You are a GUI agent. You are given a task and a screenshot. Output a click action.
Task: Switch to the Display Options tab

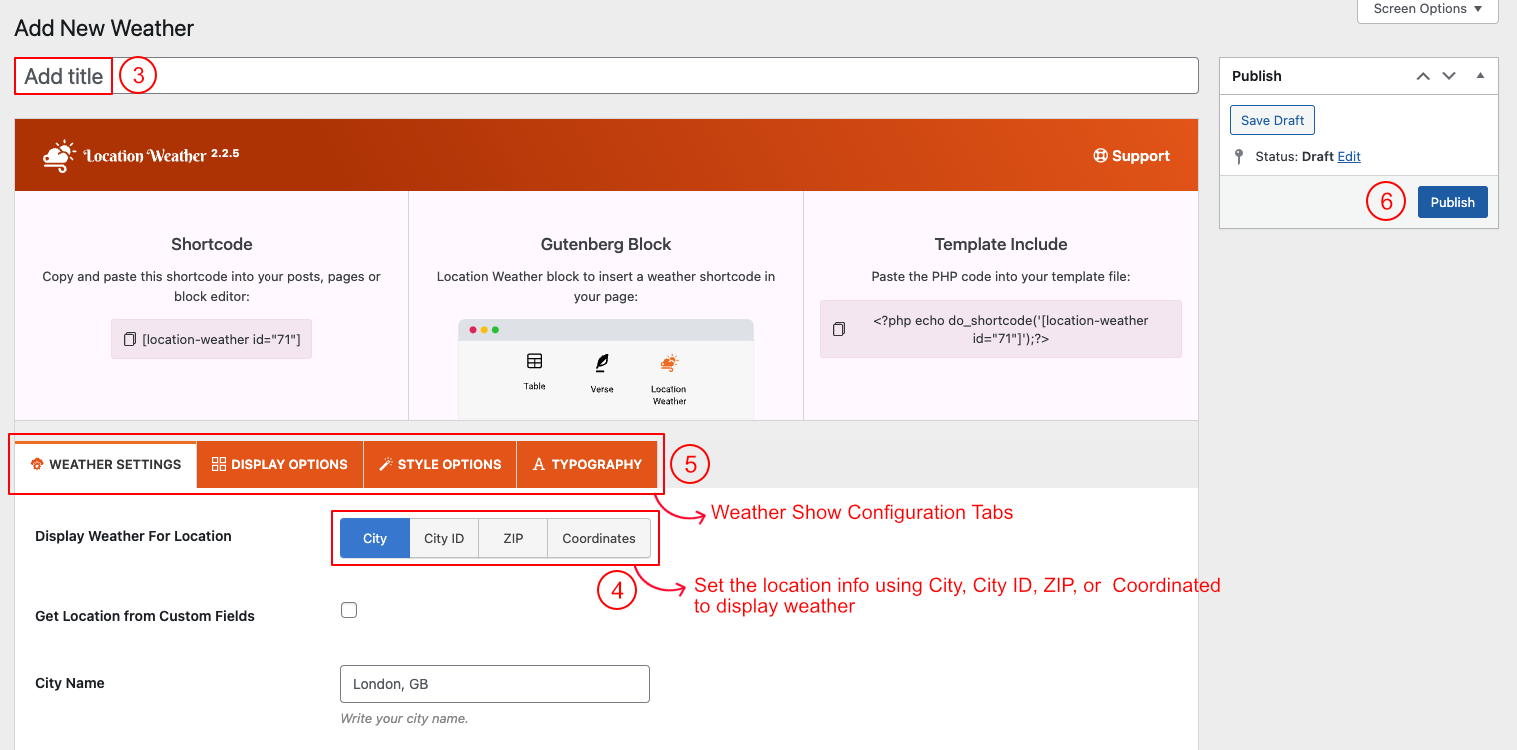[280, 464]
